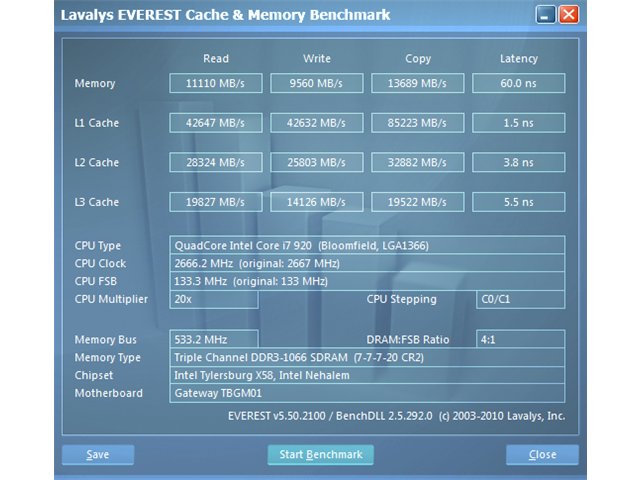Click the Memory row label
Image resolution: width=640 pixels, height=480 pixels.
click(x=95, y=83)
